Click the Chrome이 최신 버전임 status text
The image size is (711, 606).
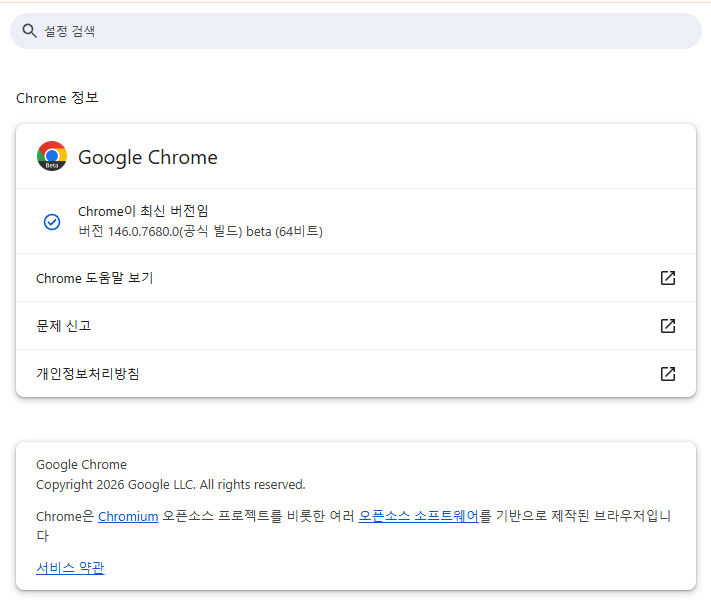pos(143,211)
